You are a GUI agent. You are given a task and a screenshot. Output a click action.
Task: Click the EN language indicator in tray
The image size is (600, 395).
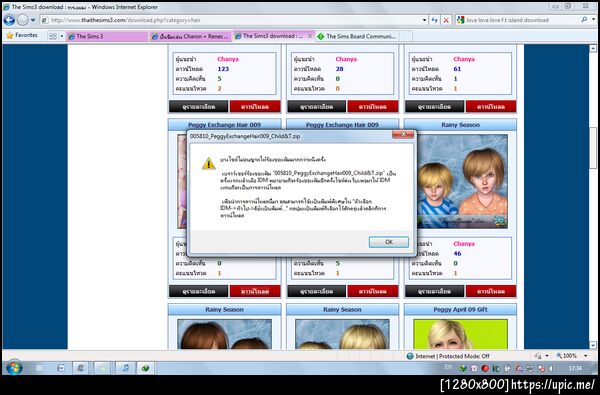tap(448, 367)
